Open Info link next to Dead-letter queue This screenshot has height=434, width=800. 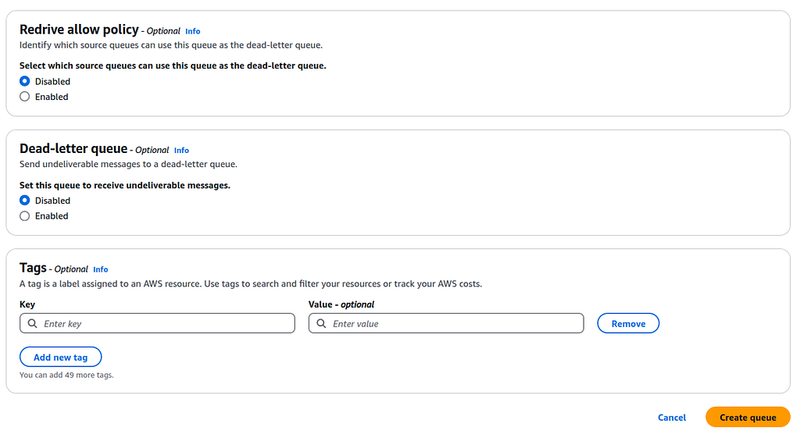coord(181,150)
